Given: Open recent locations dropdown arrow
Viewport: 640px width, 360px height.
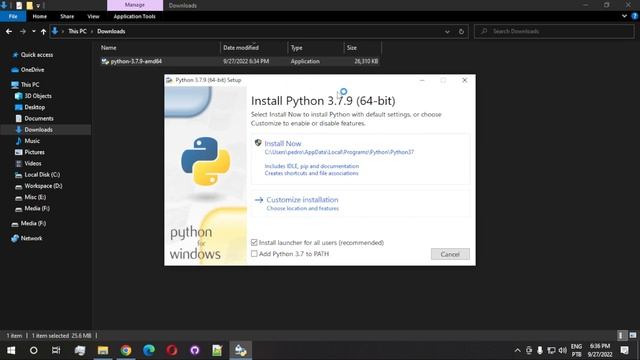Looking at the screenshot, I should (x=33, y=31).
